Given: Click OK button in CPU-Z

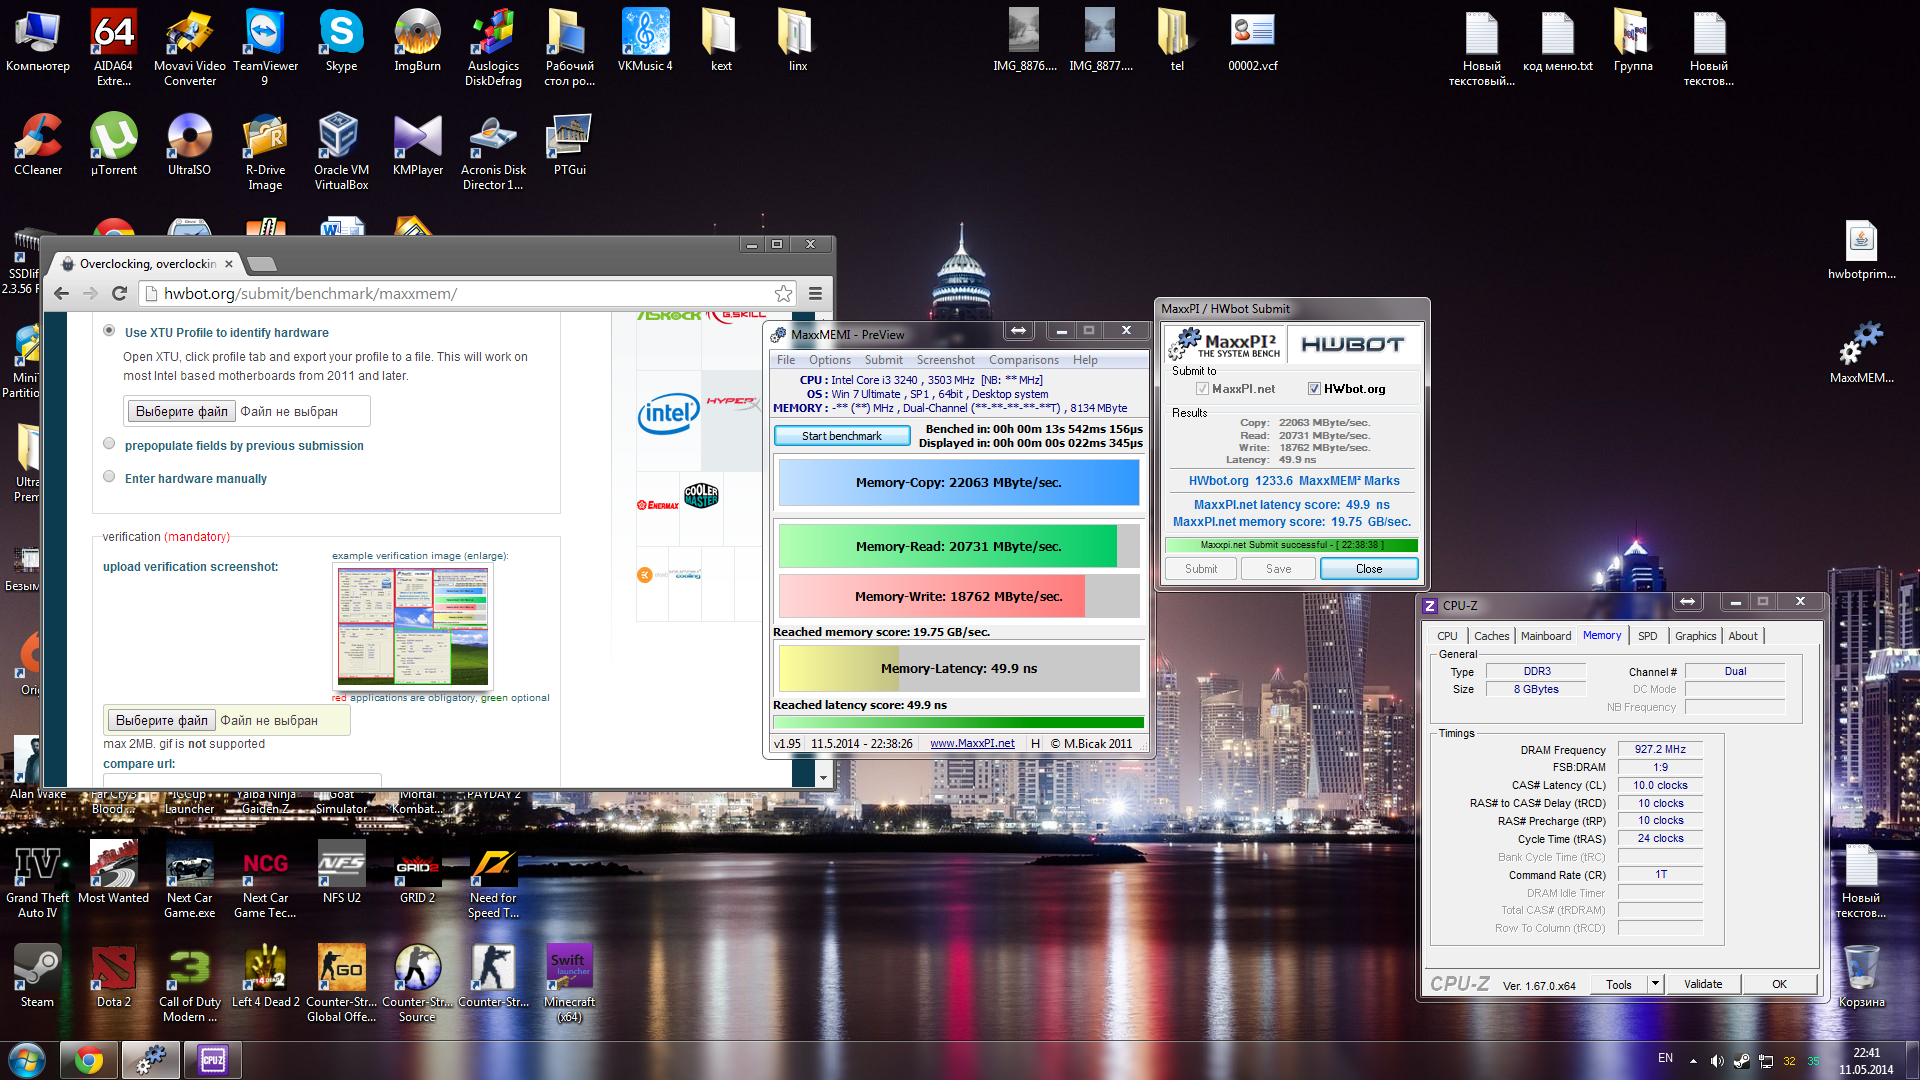Looking at the screenshot, I should (1779, 984).
